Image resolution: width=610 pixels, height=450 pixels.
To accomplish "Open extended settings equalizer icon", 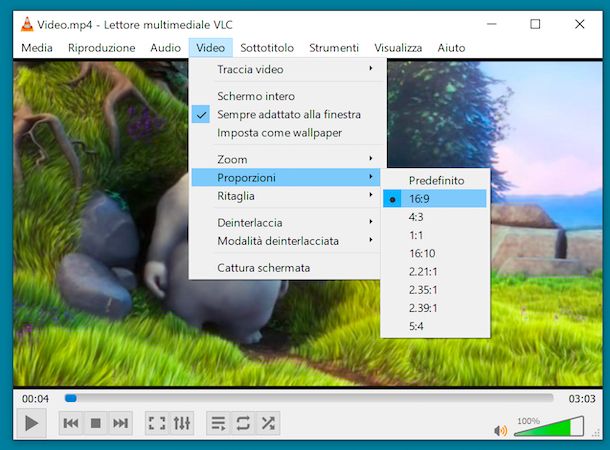I will tap(182, 423).
